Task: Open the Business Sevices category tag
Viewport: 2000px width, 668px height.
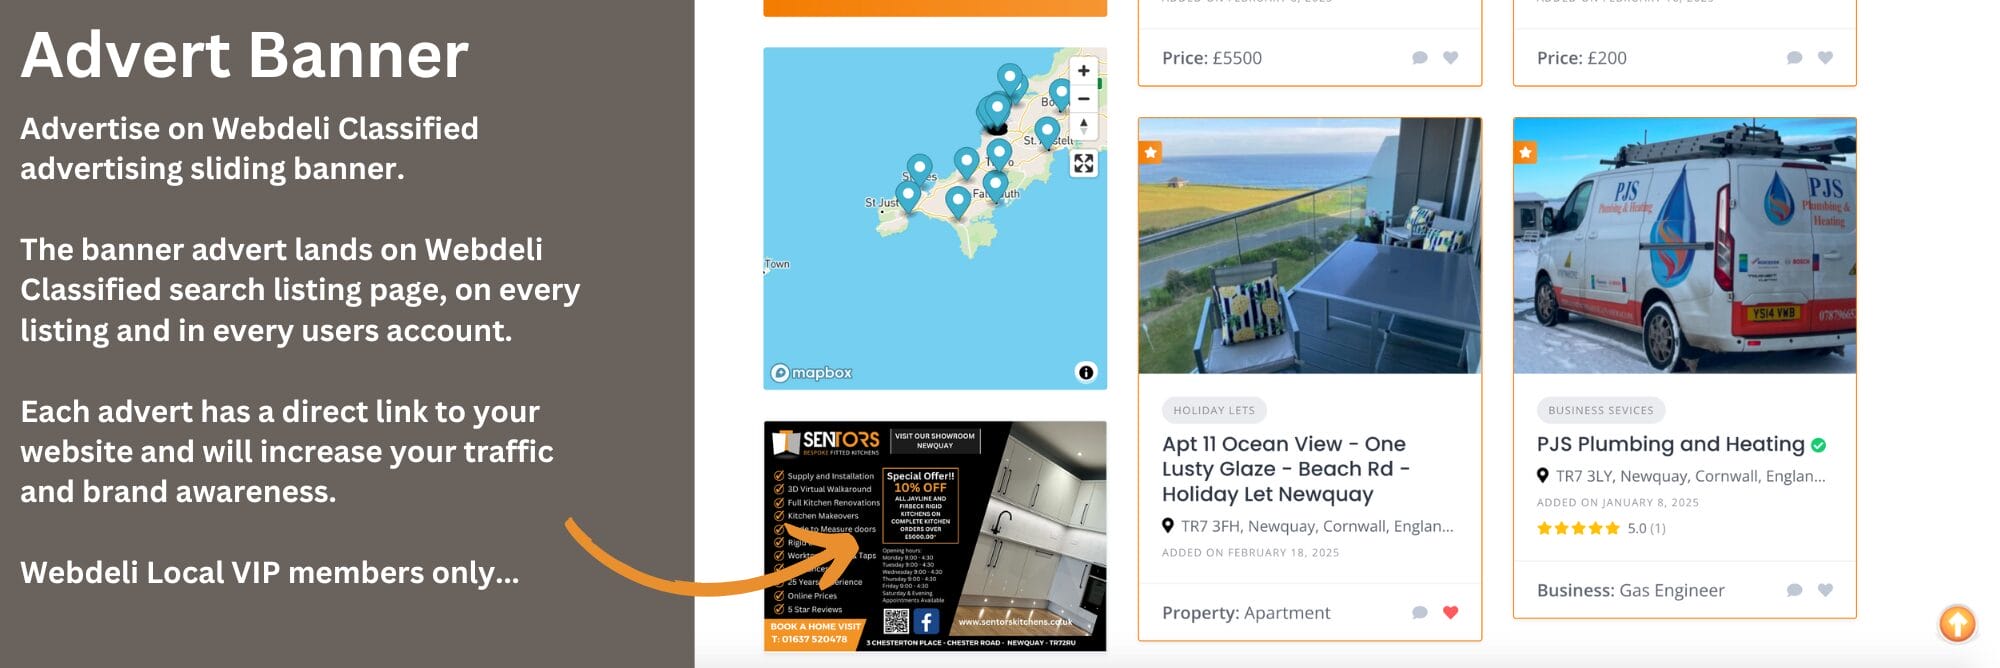Action: 1600,410
